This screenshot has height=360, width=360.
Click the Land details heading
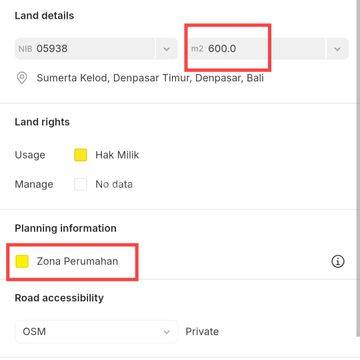[x=44, y=16]
